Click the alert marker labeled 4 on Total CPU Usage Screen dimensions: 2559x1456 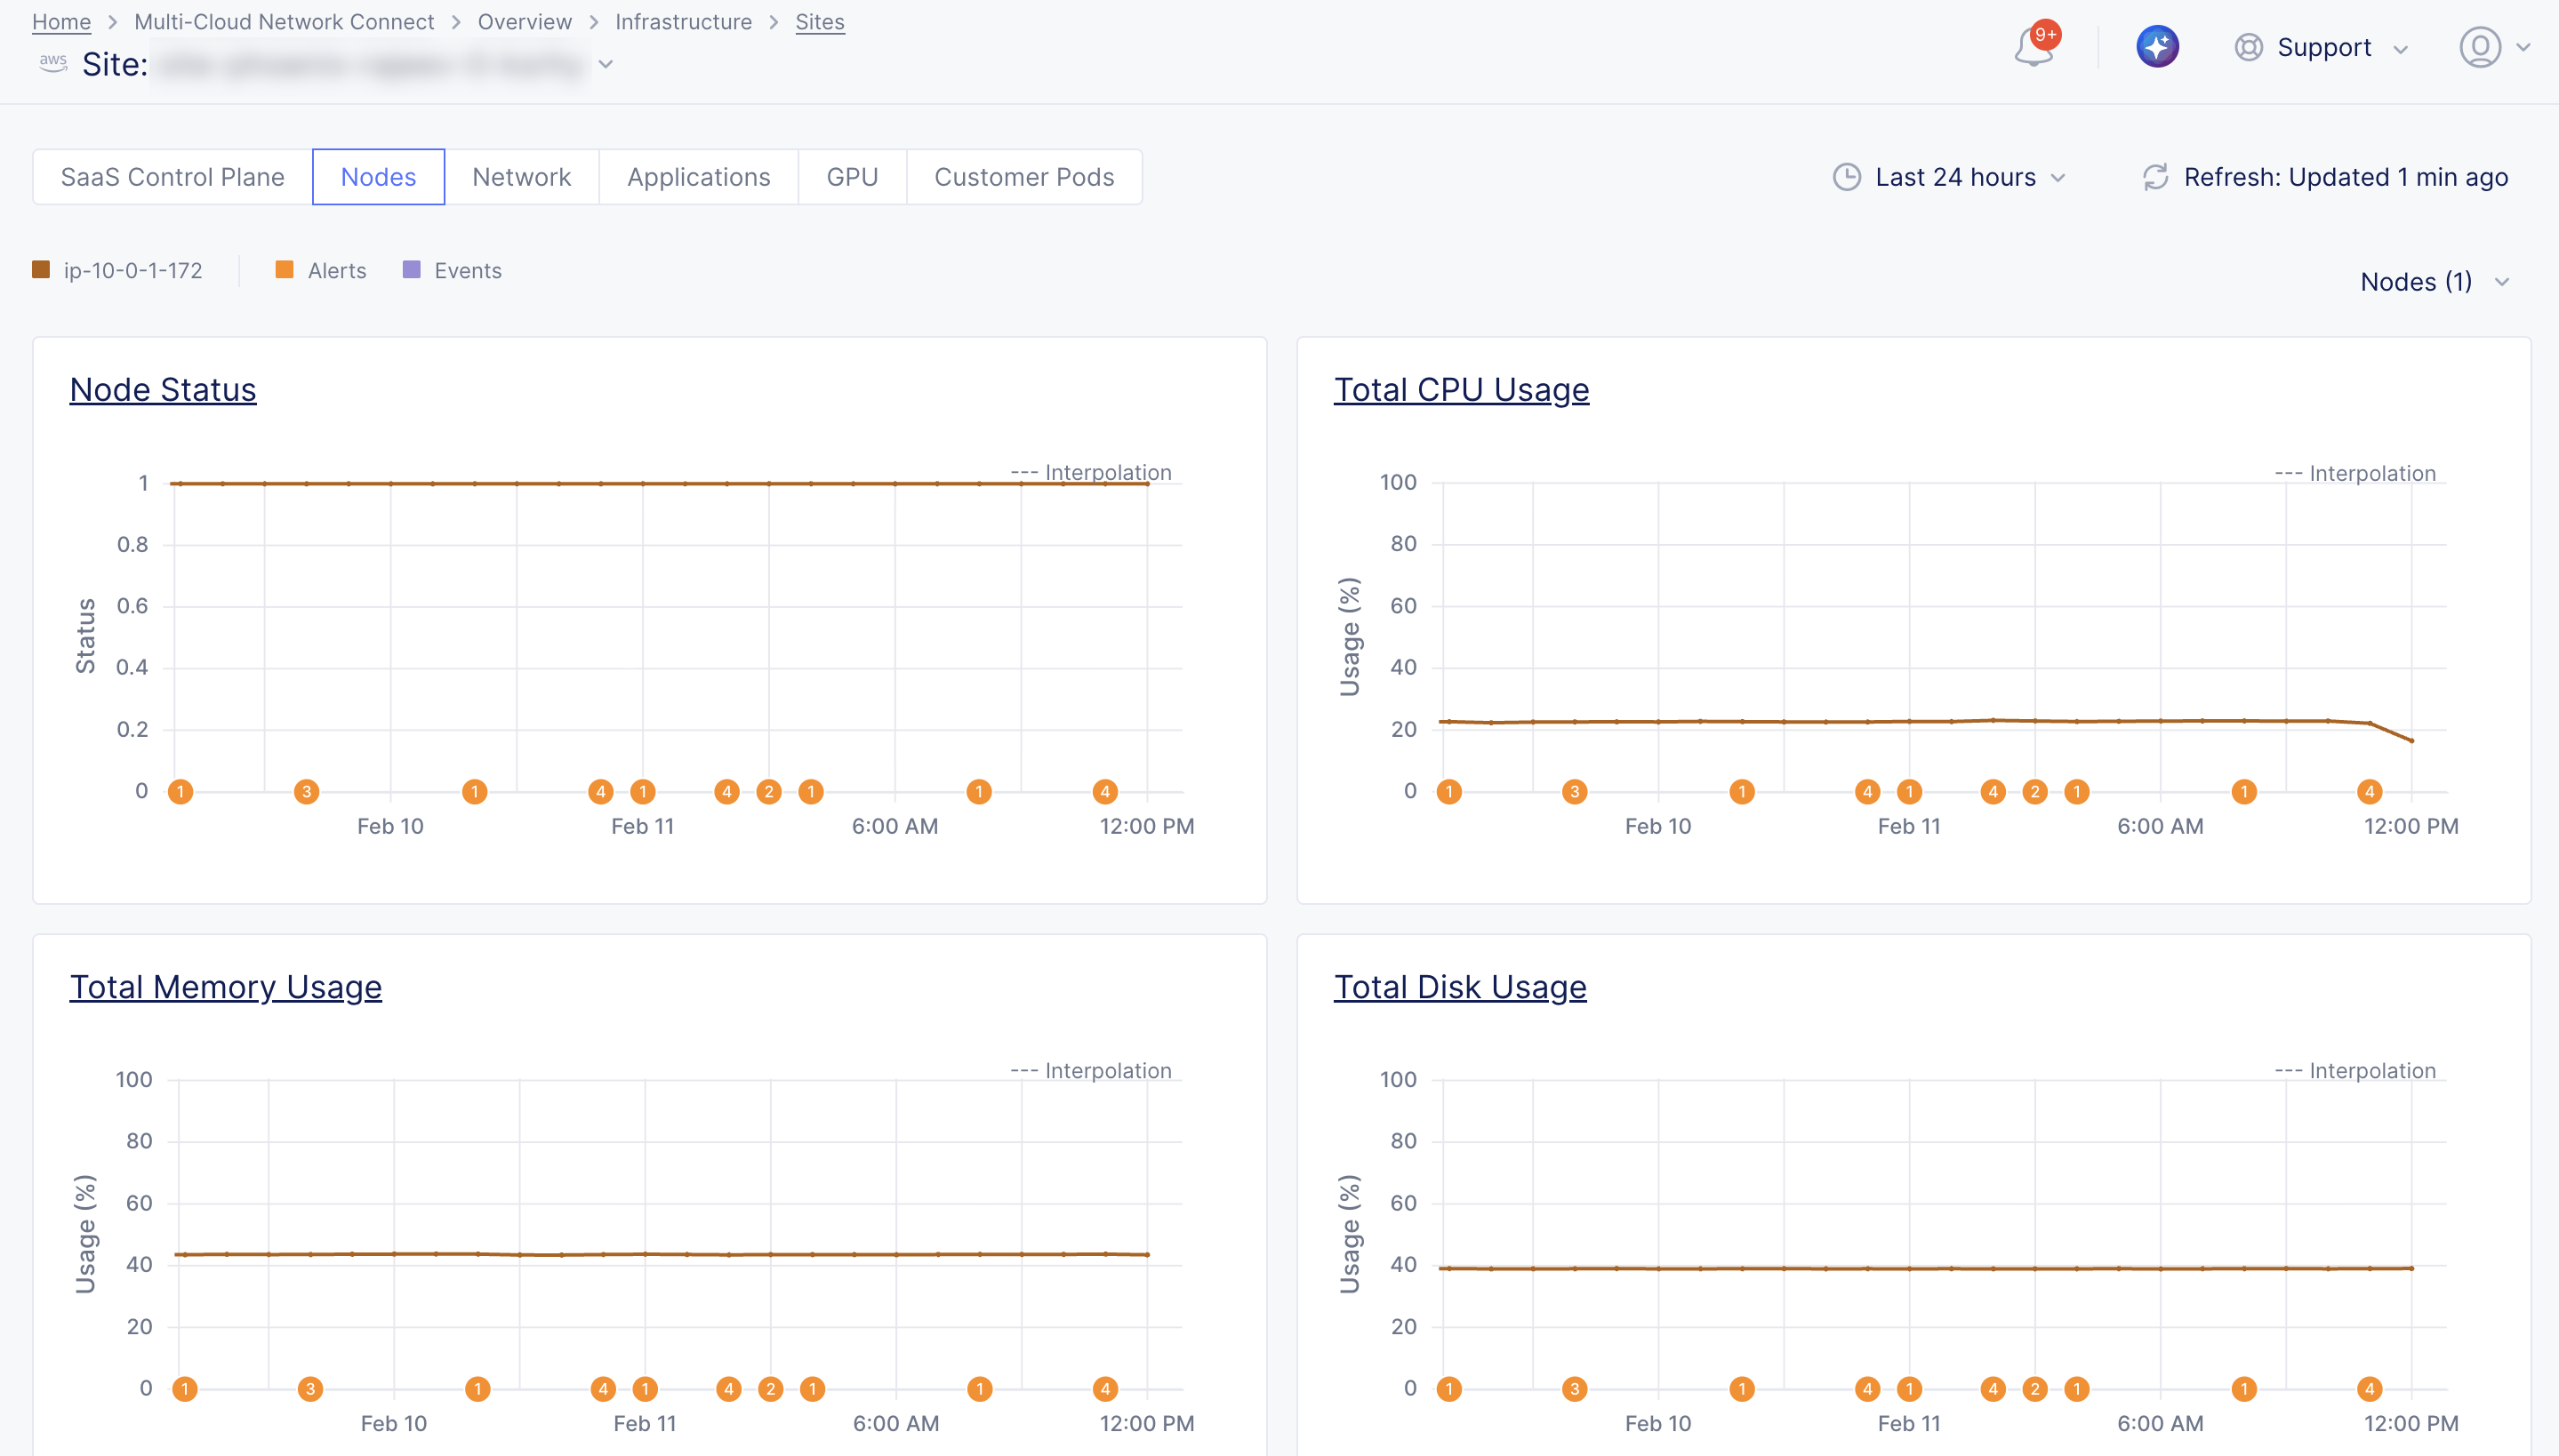[1868, 791]
